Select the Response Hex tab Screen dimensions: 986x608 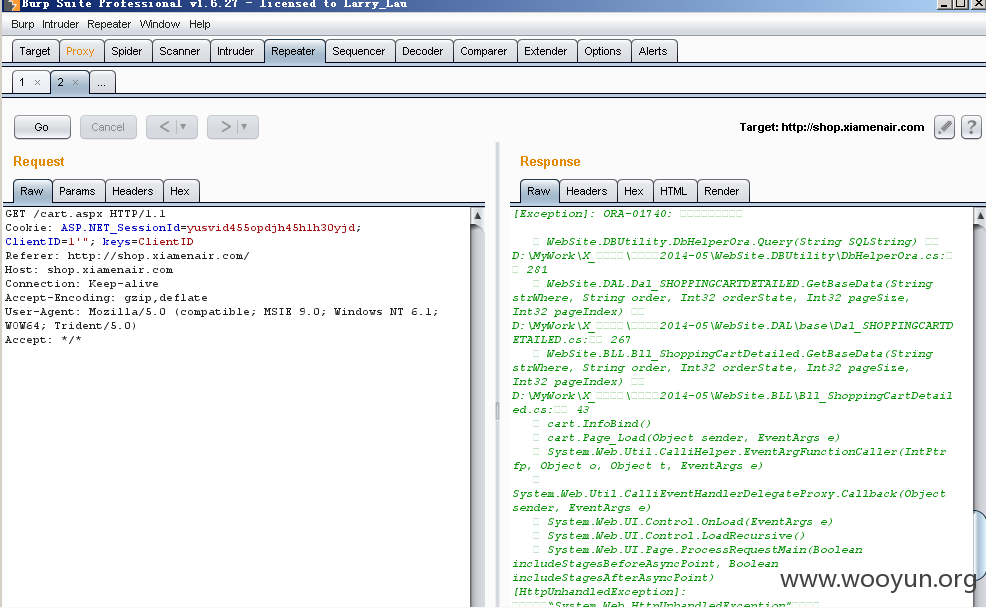634,191
